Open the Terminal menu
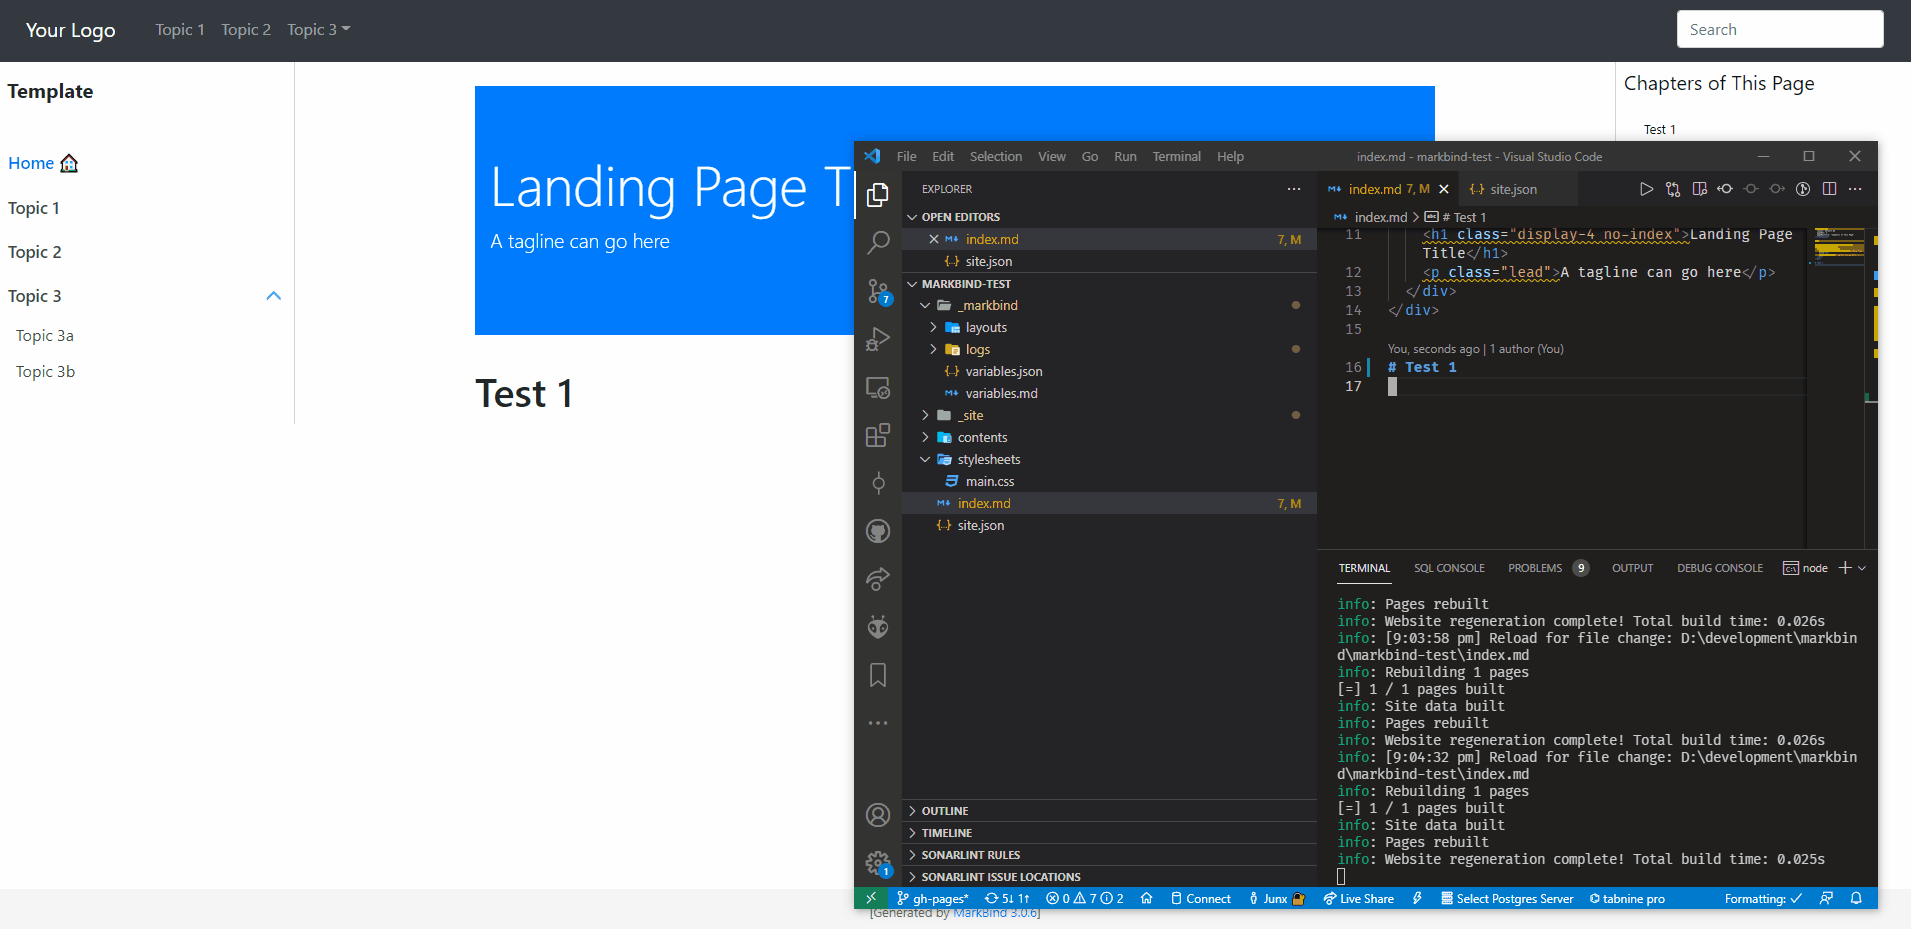This screenshot has height=929, width=1911. click(x=1176, y=156)
